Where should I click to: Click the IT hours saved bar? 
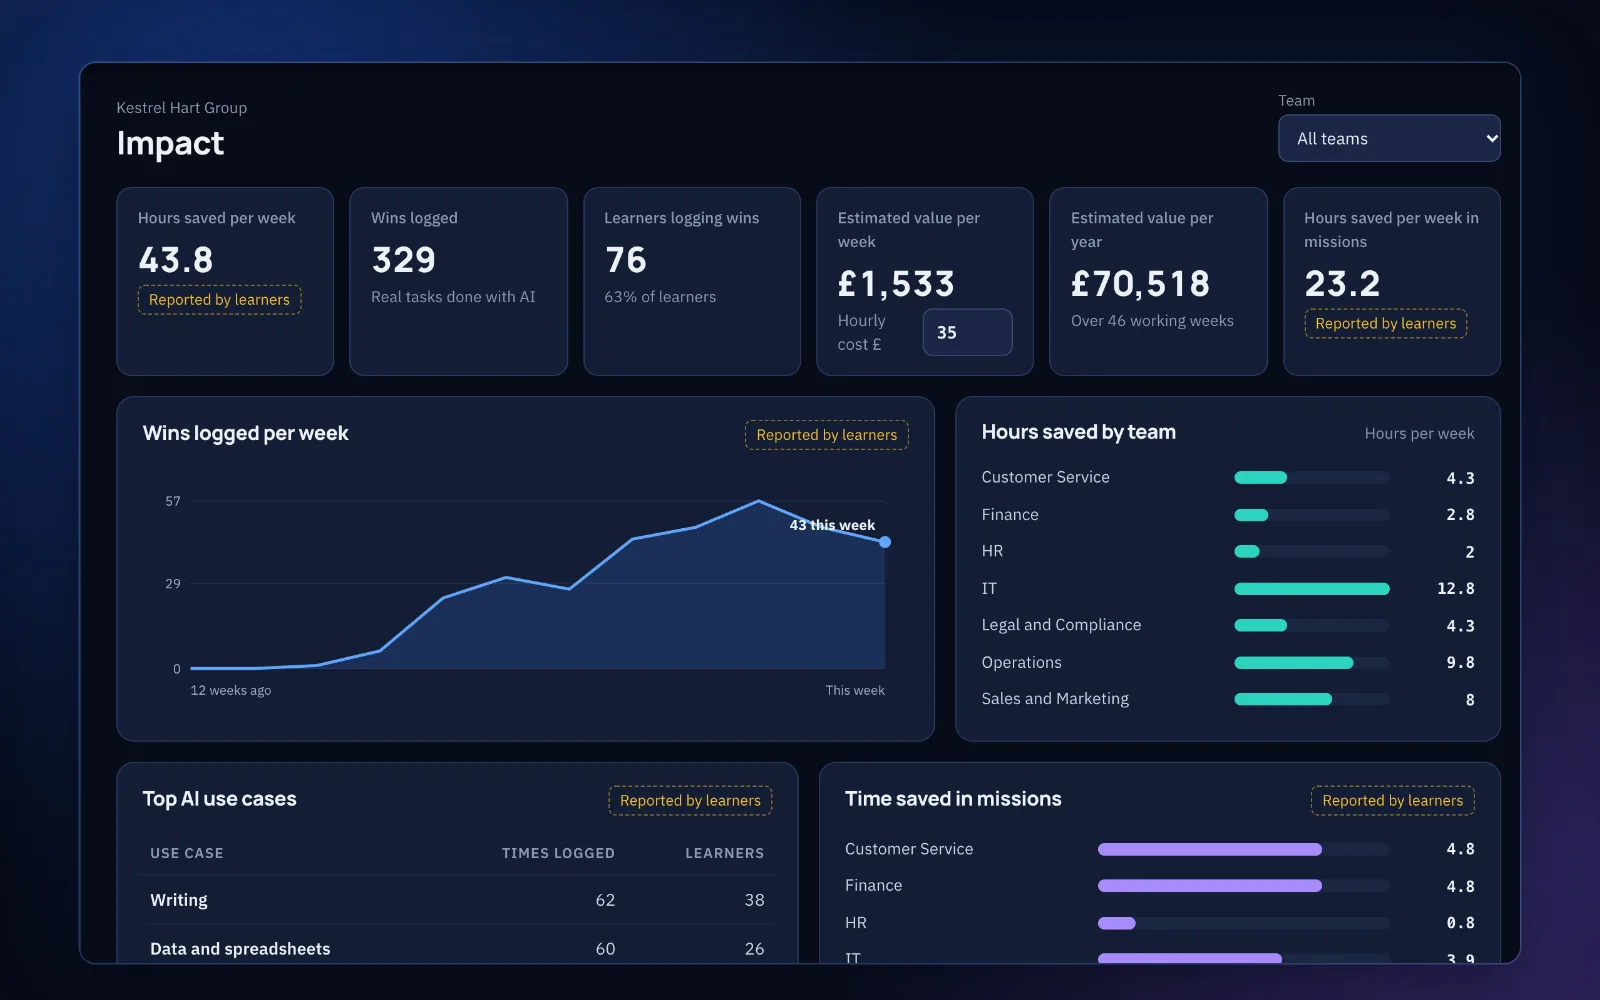click(x=1312, y=589)
